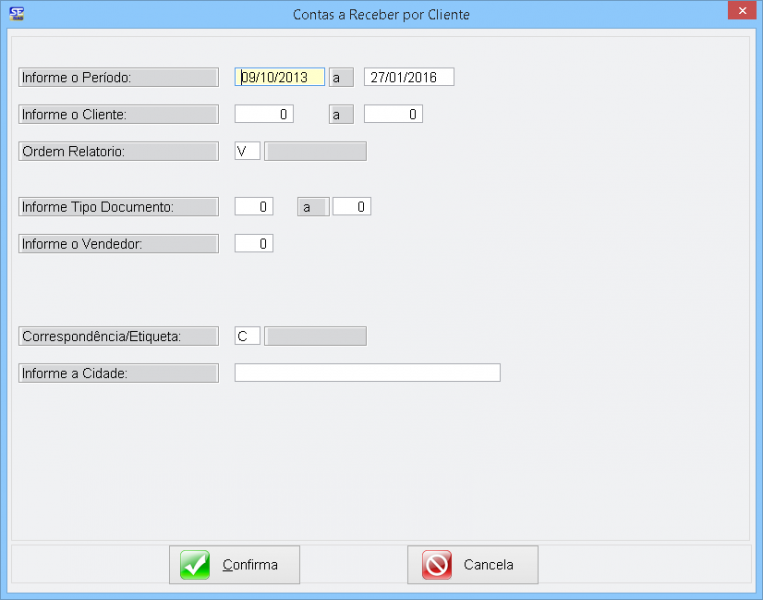Focus the second Tipo Documento input field
763x600 pixels.
point(352,207)
